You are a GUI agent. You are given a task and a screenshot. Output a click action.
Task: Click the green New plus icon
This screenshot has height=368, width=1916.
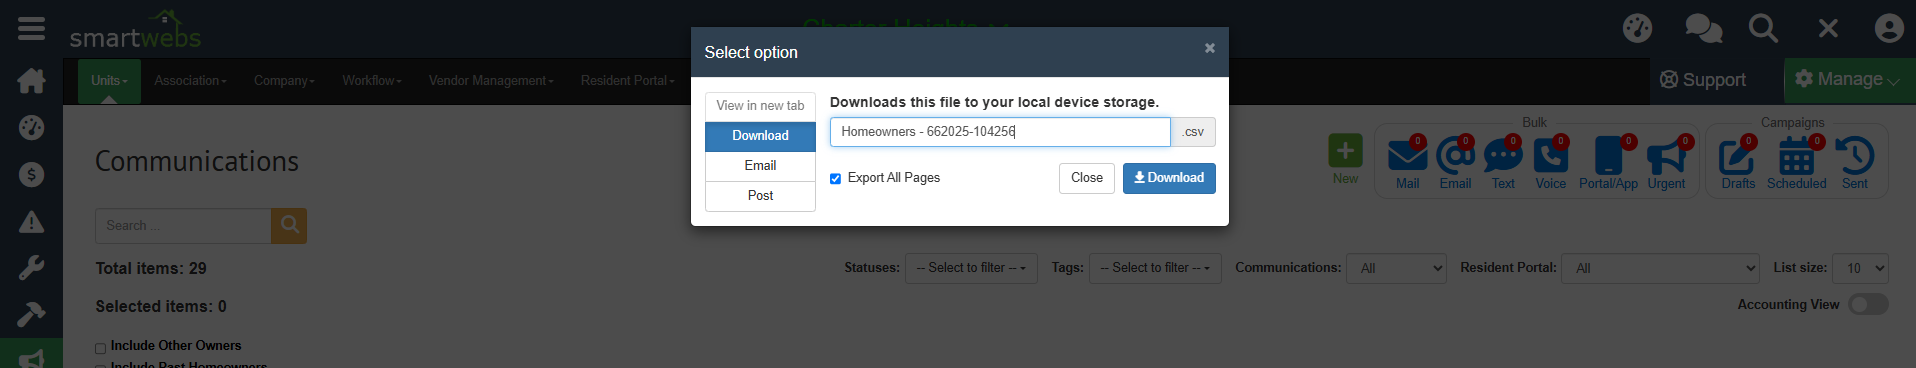click(1345, 151)
